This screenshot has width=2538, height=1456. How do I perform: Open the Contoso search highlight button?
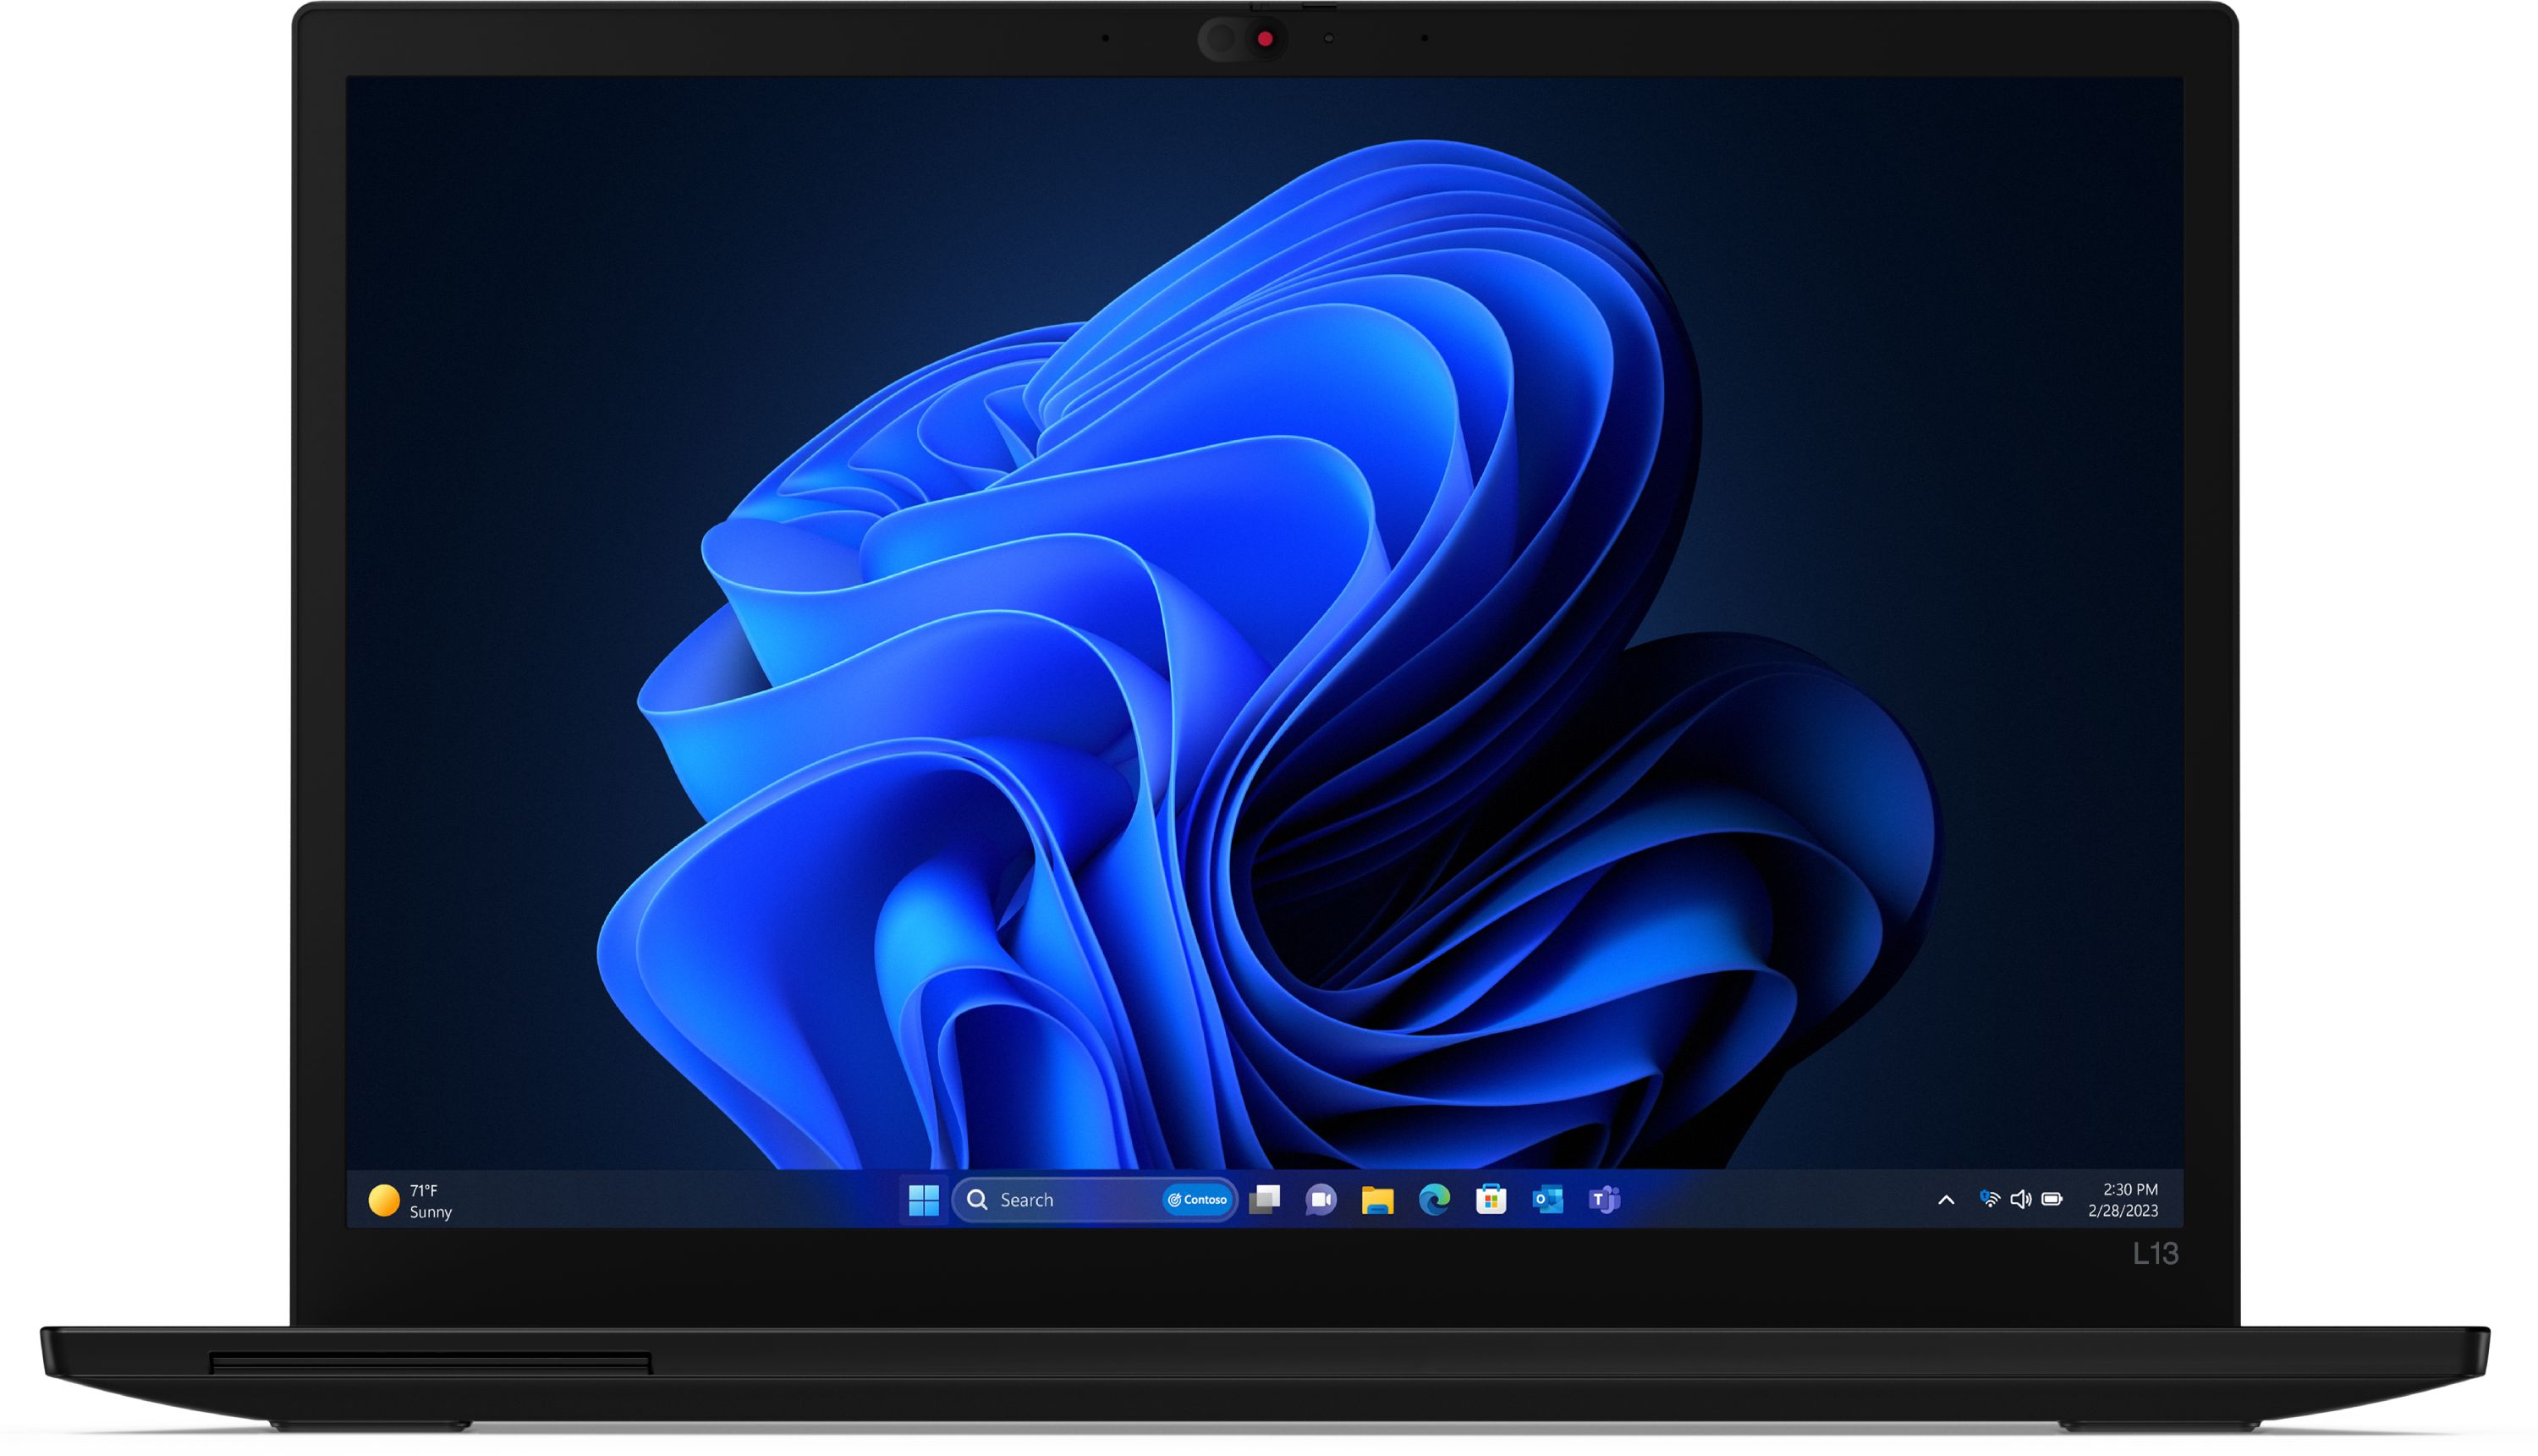[1197, 1200]
